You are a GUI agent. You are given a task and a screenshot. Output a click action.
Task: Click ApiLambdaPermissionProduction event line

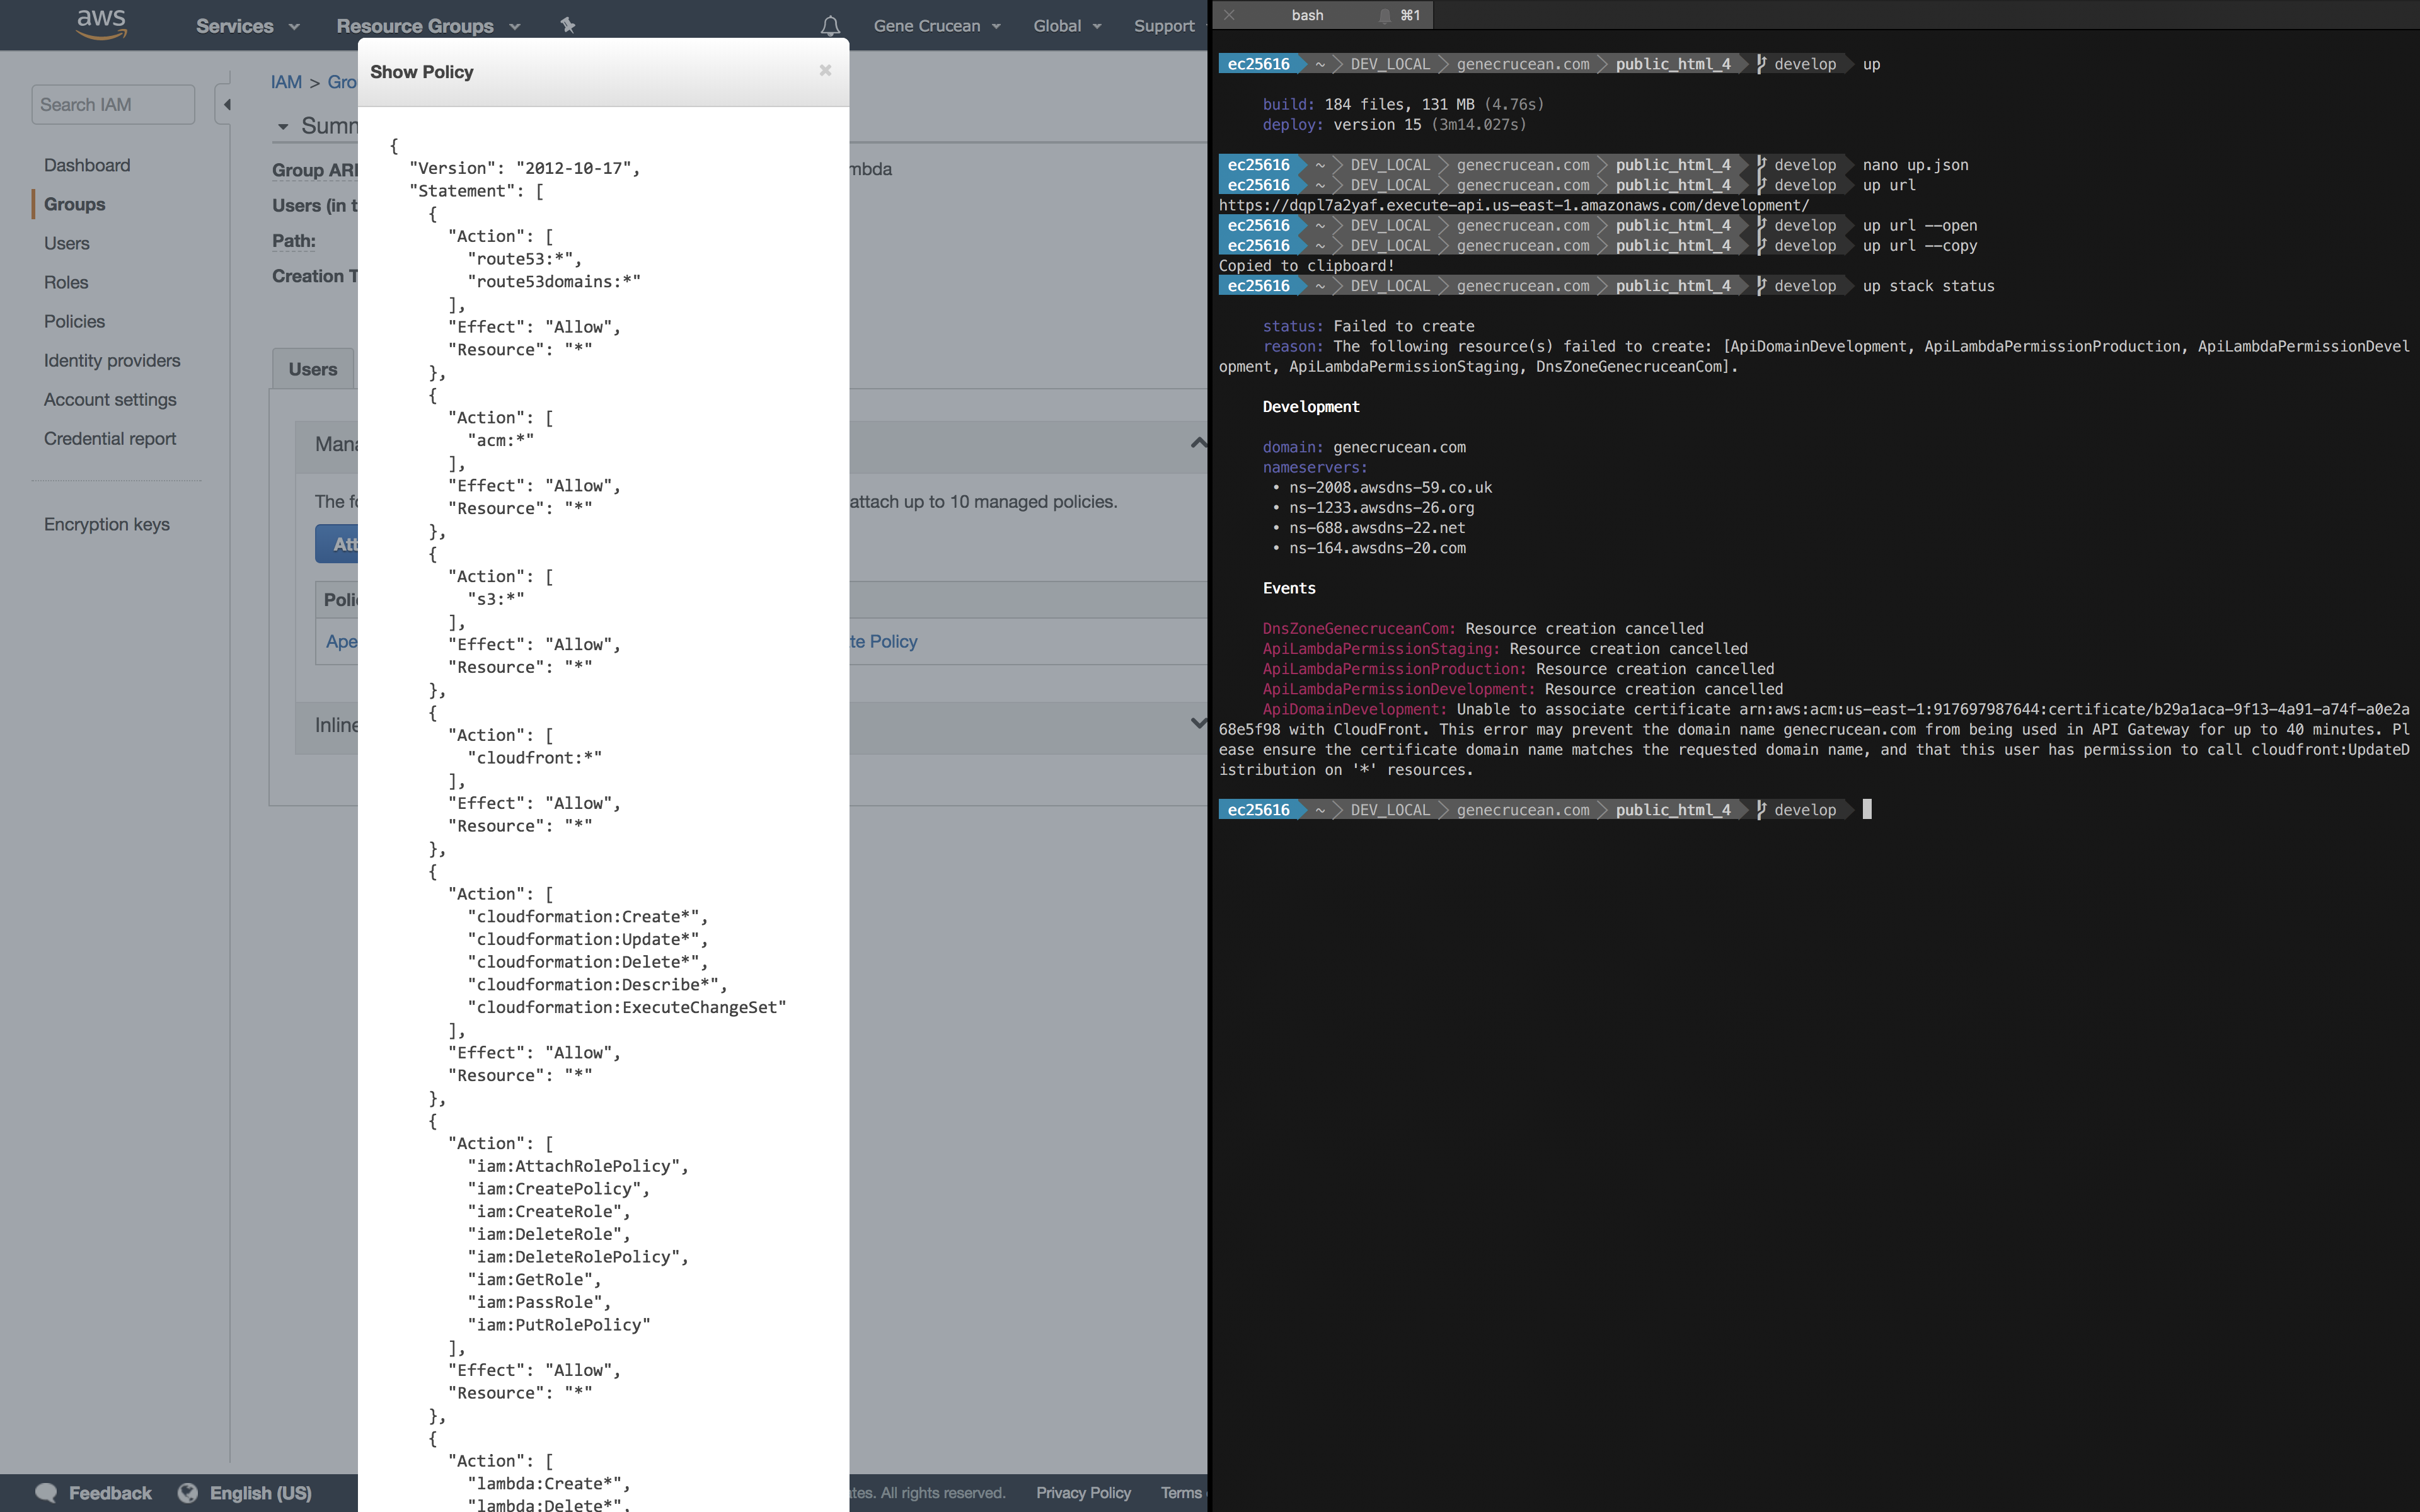pos(1518,669)
